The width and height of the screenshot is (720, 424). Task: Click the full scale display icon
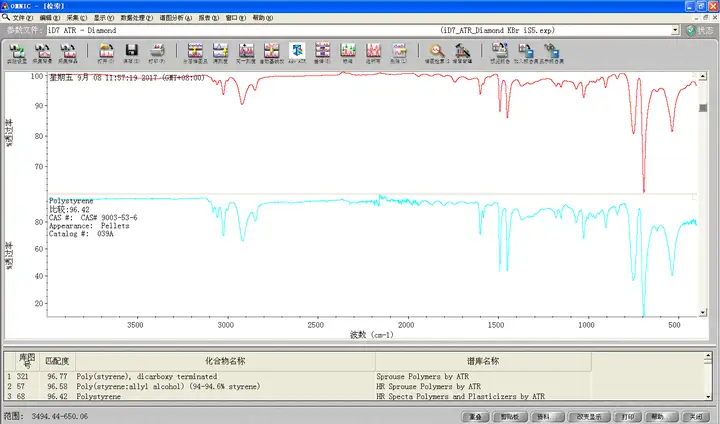point(246,53)
